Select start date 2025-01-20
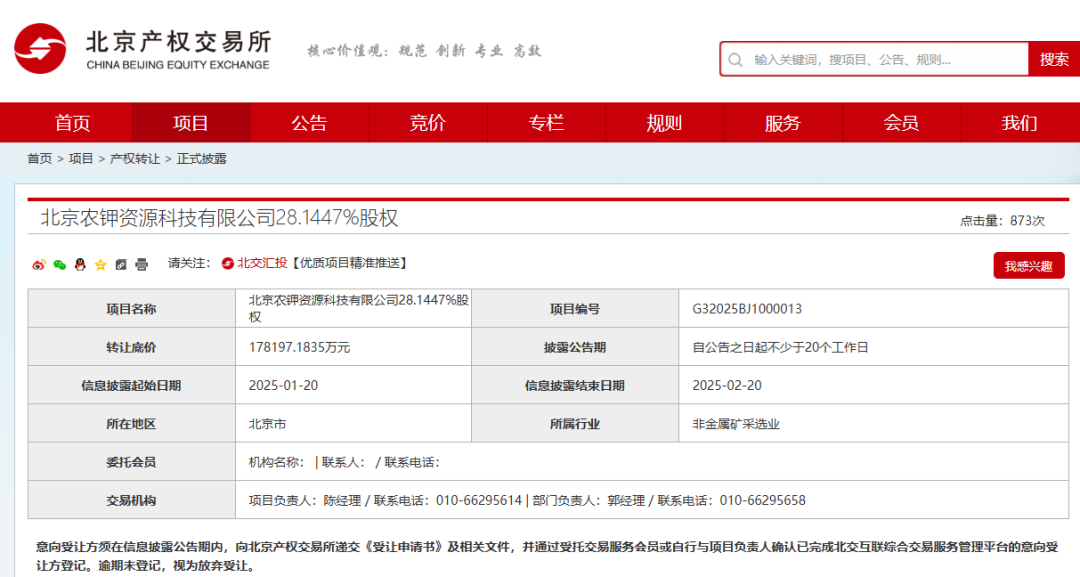The width and height of the screenshot is (1080, 577). pos(284,386)
